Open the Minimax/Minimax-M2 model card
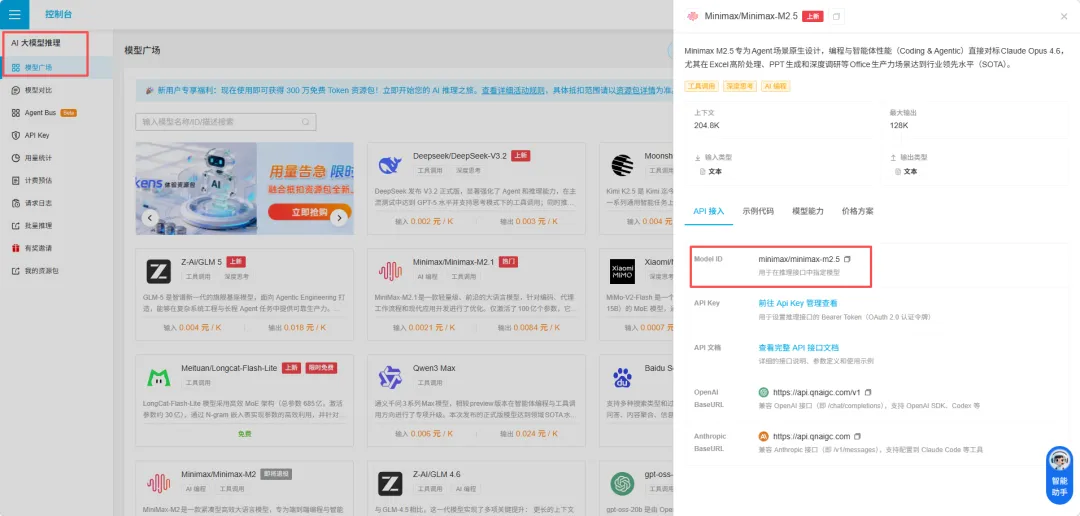Viewport: 1080px width, 516px height. 245,488
